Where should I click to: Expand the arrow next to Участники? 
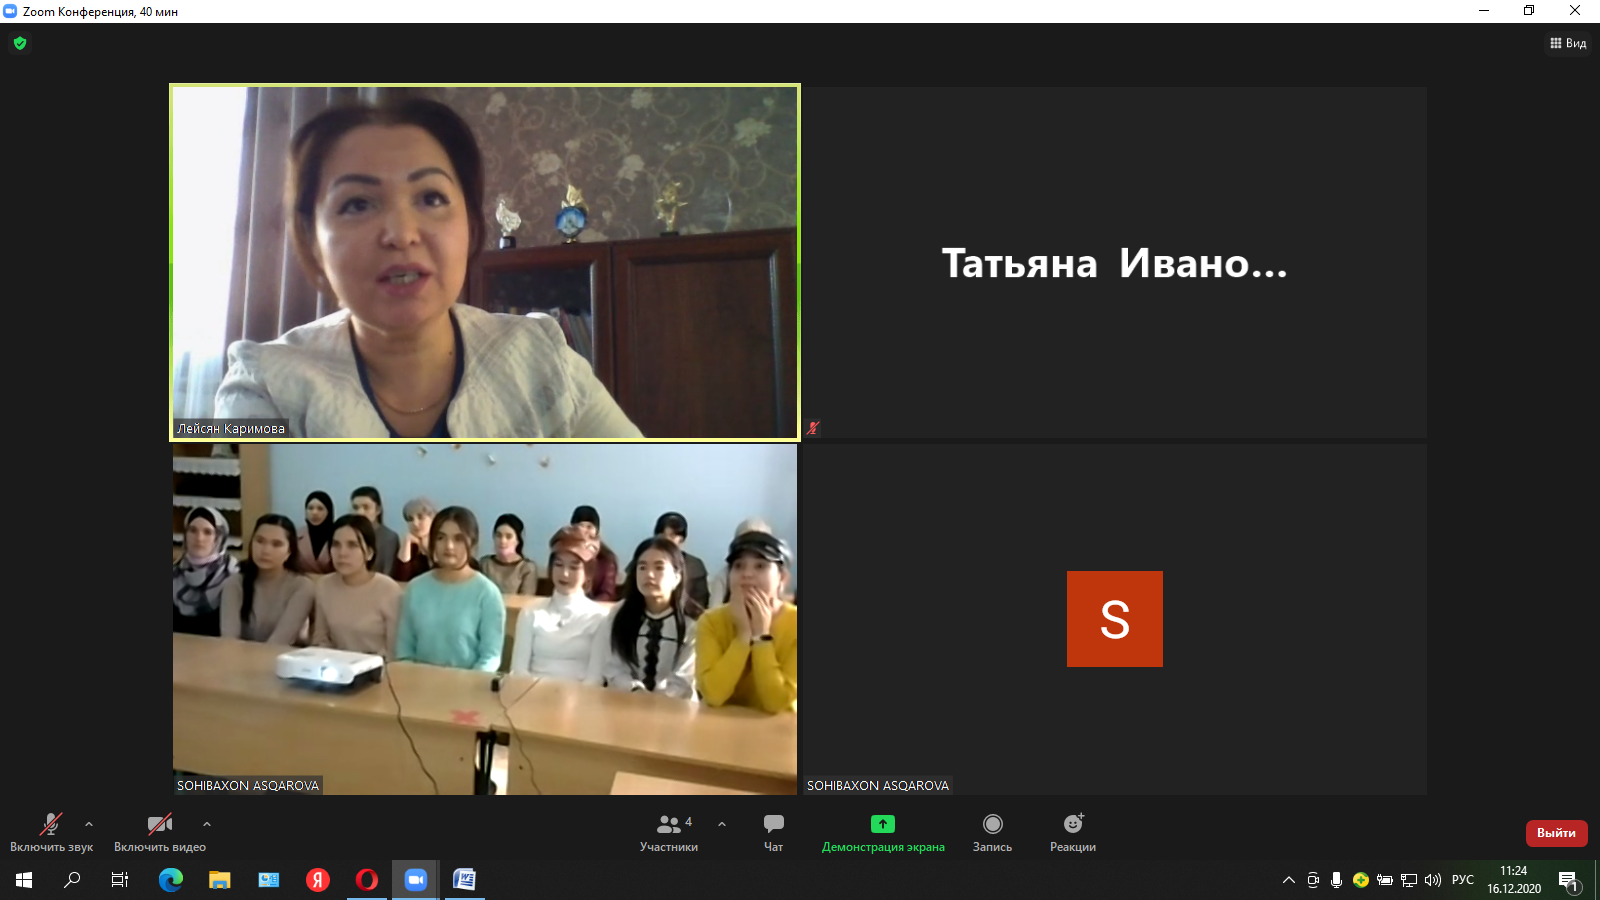coord(722,824)
